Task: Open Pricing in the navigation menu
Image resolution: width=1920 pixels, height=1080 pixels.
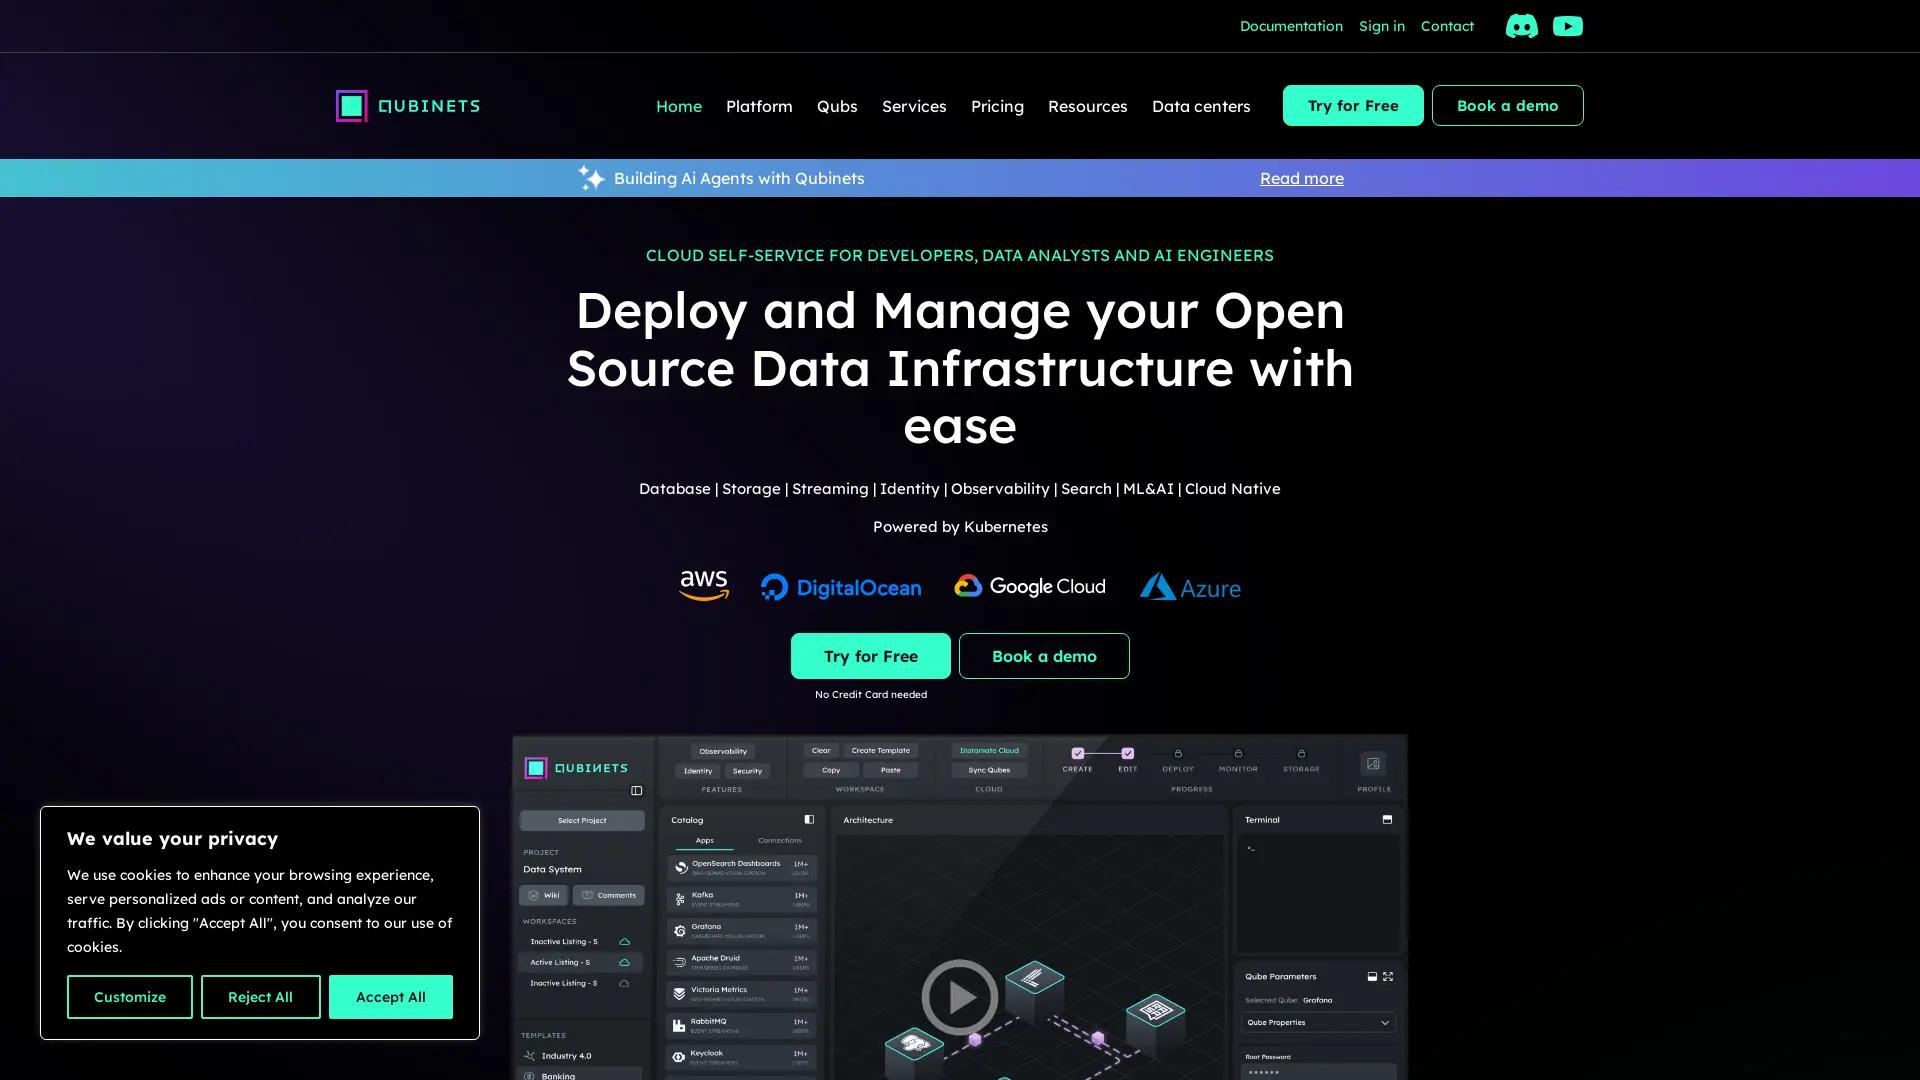Action: point(997,106)
